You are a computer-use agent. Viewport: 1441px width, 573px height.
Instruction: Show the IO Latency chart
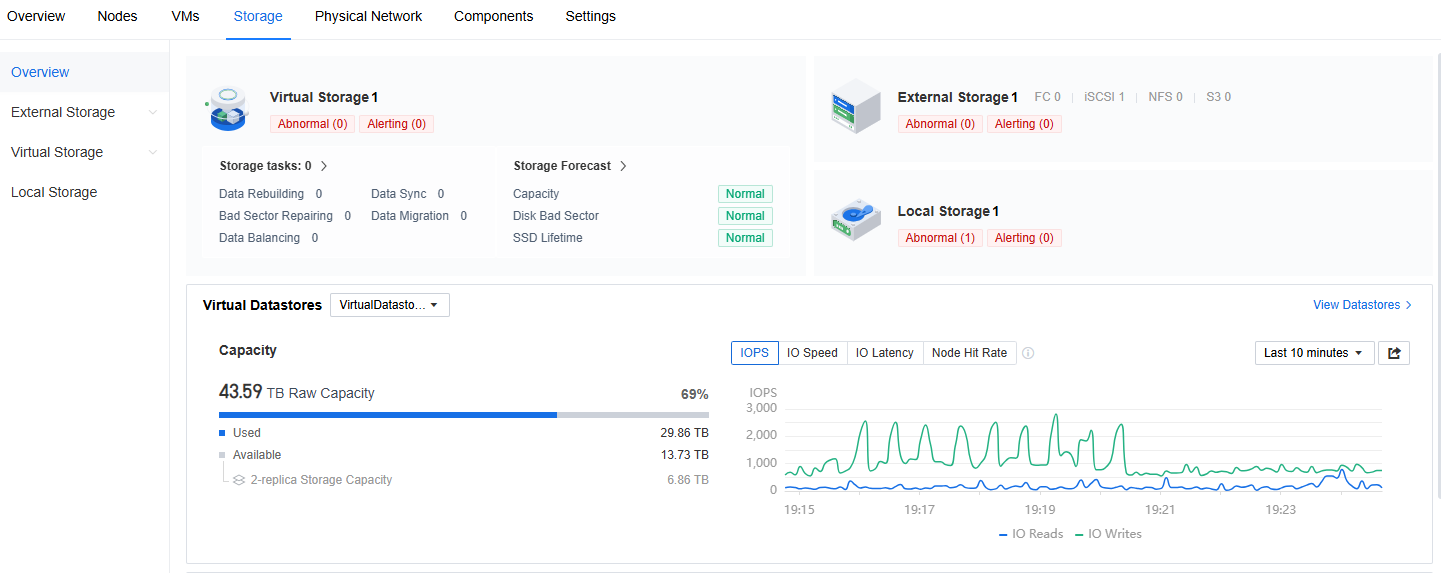[x=885, y=353]
